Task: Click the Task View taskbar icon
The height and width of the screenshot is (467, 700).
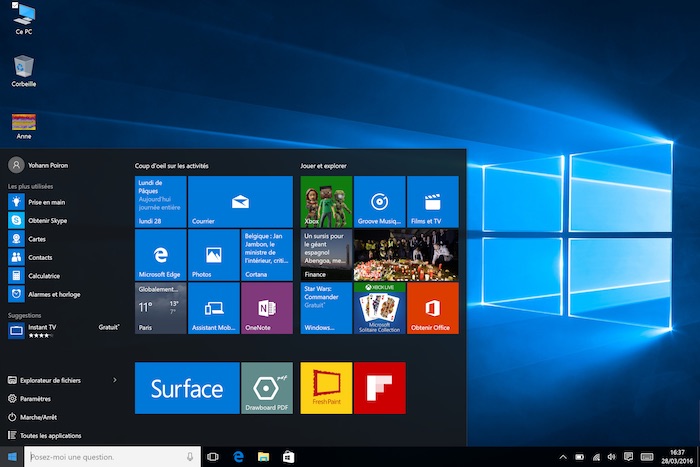Action: coord(212,456)
